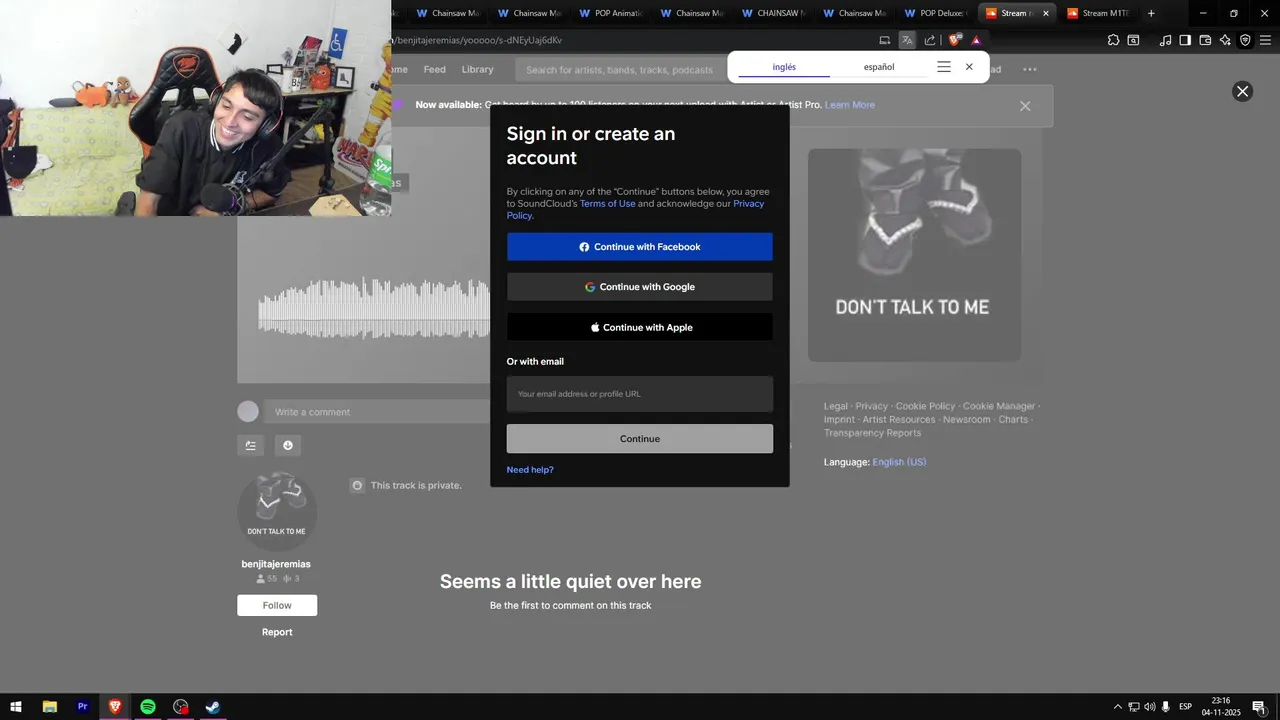This screenshot has width=1280, height=720.
Task: Switch to the Stream M1TE tab
Action: pos(1098,13)
